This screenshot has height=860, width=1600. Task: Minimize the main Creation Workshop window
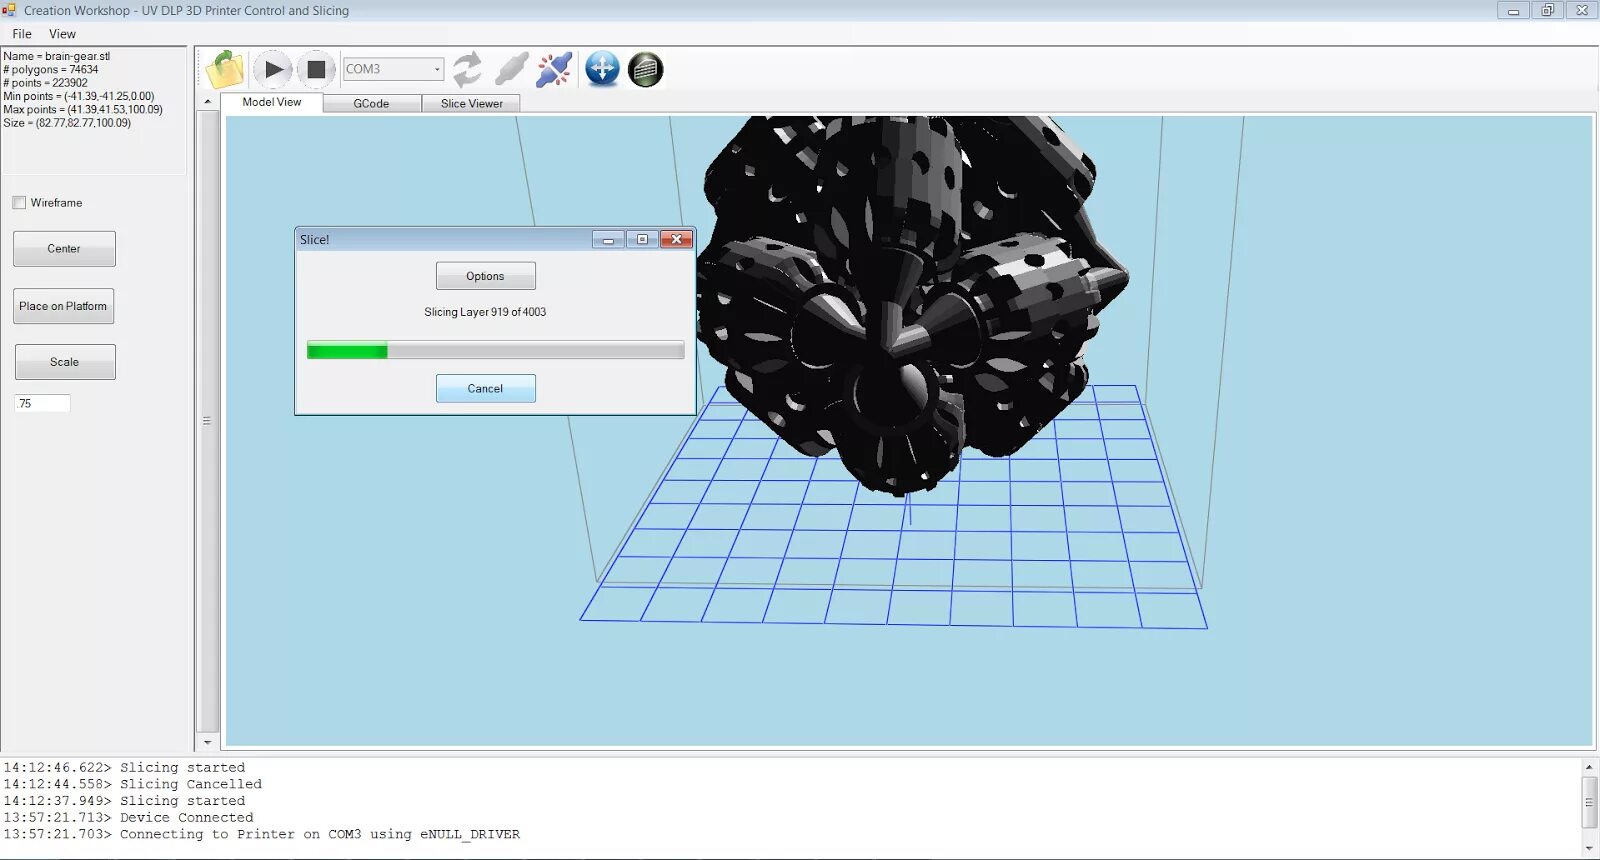1513,10
